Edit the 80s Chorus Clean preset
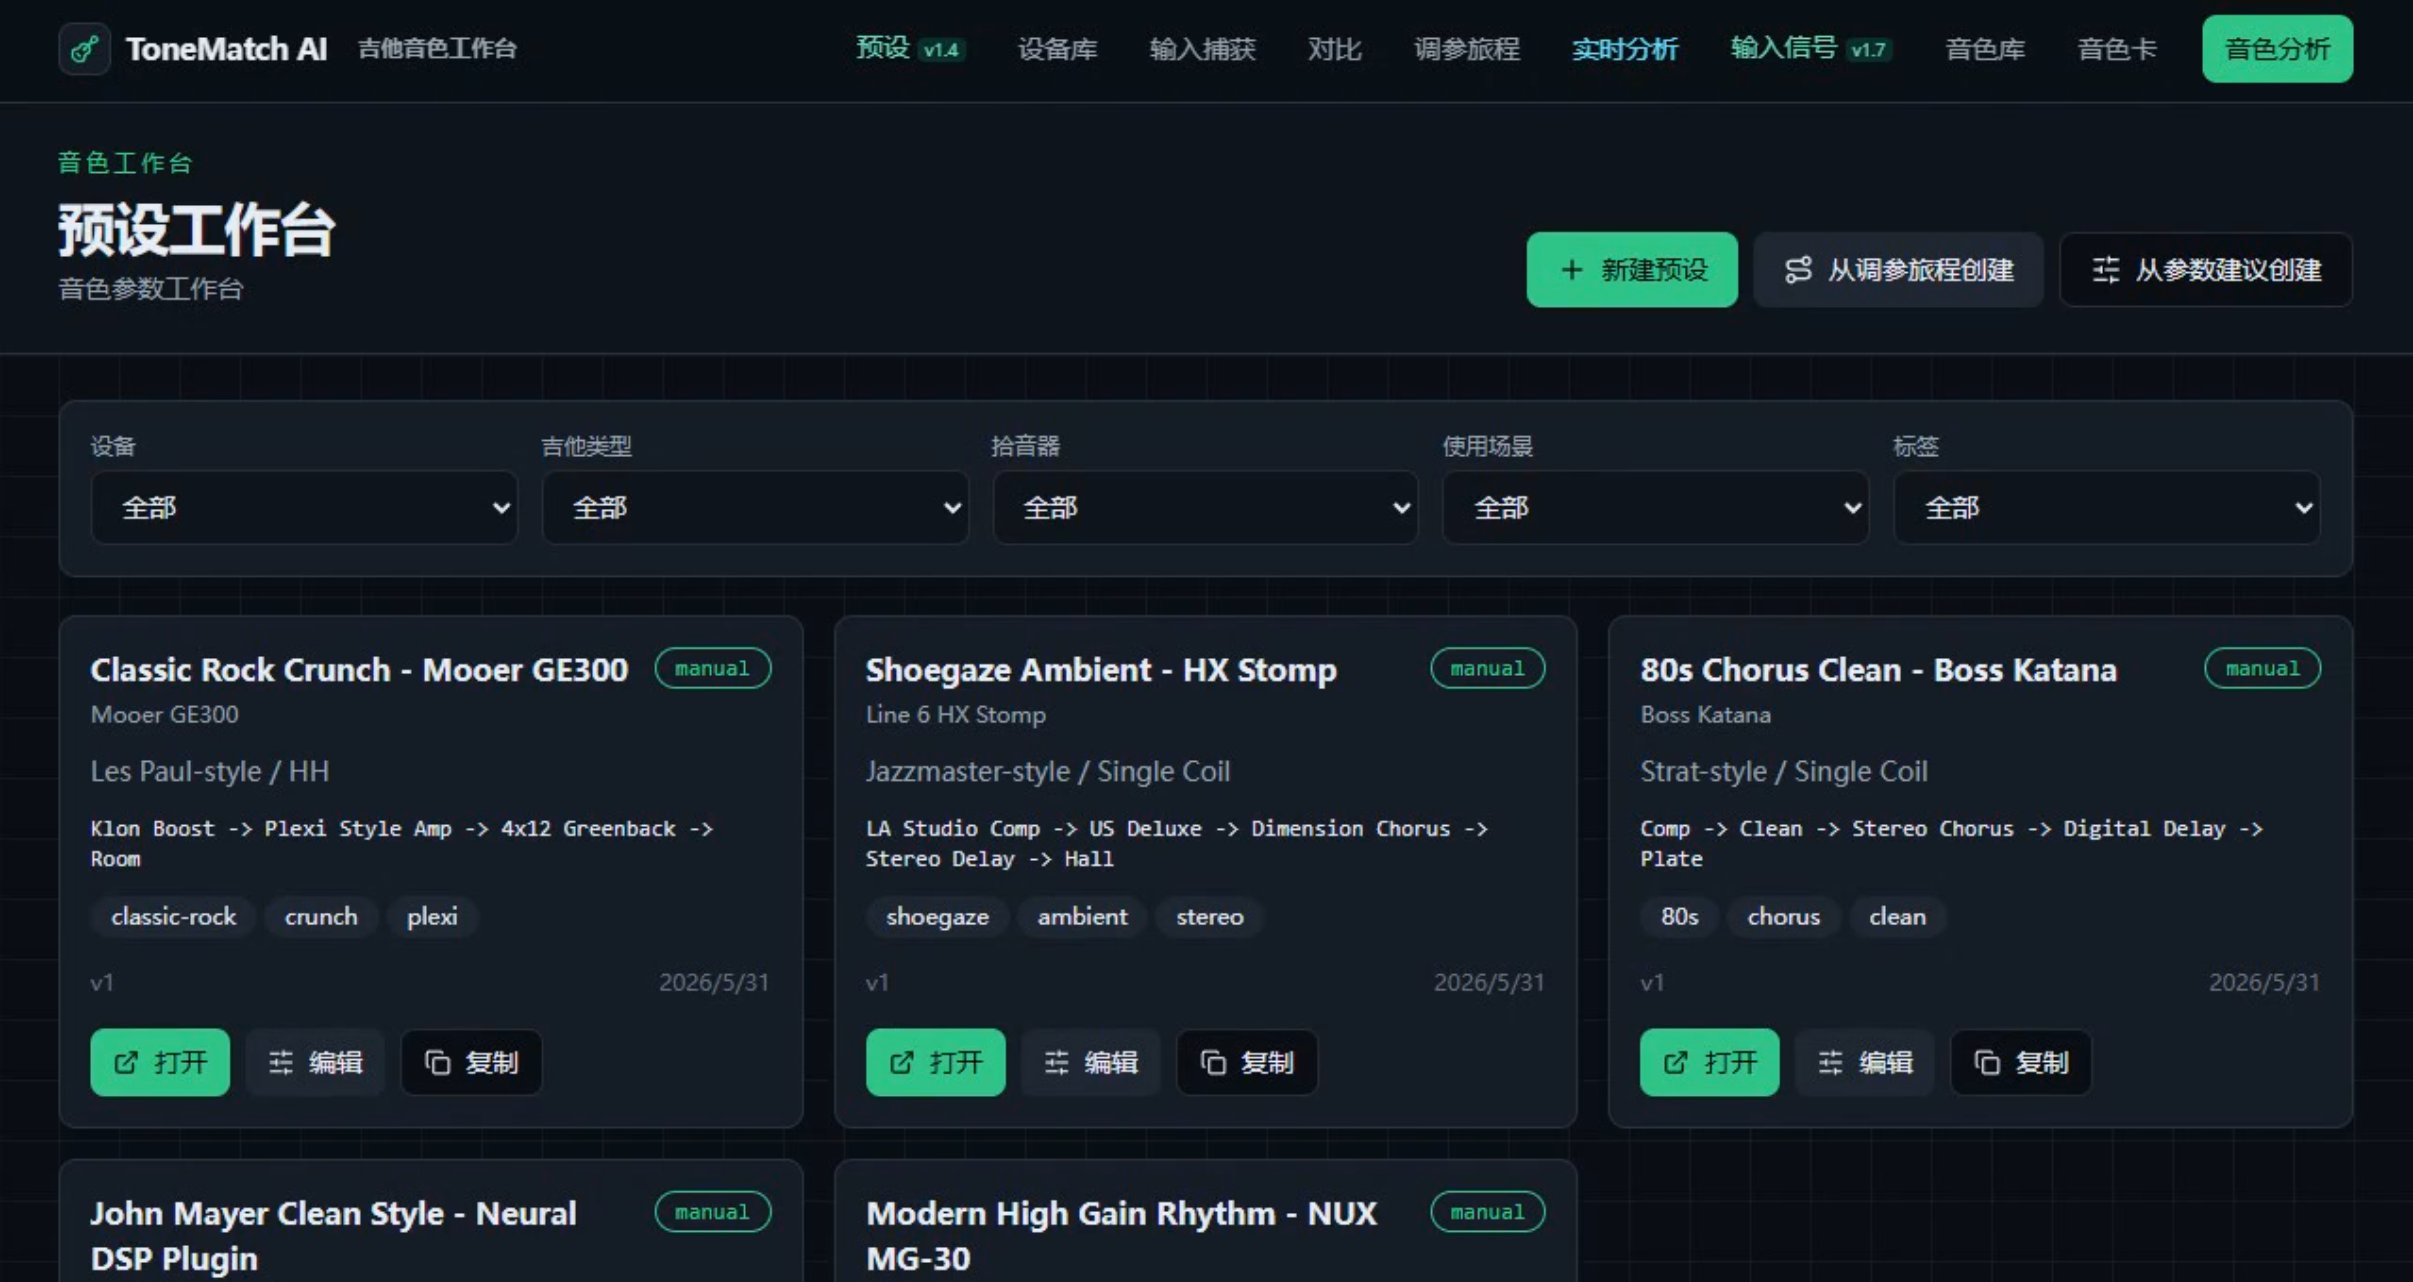The height and width of the screenshot is (1282, 2413). [x=1865, y=1062]
